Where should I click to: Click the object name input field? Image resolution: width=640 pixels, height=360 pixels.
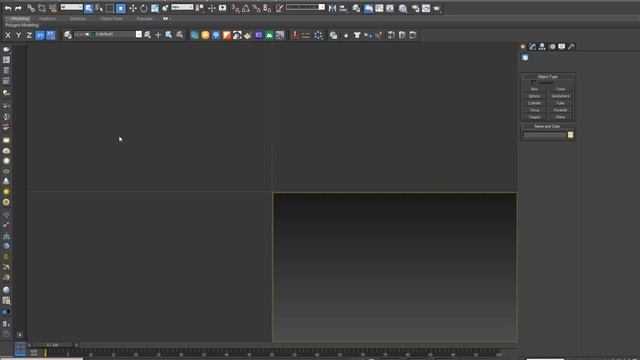pos(545,135)
